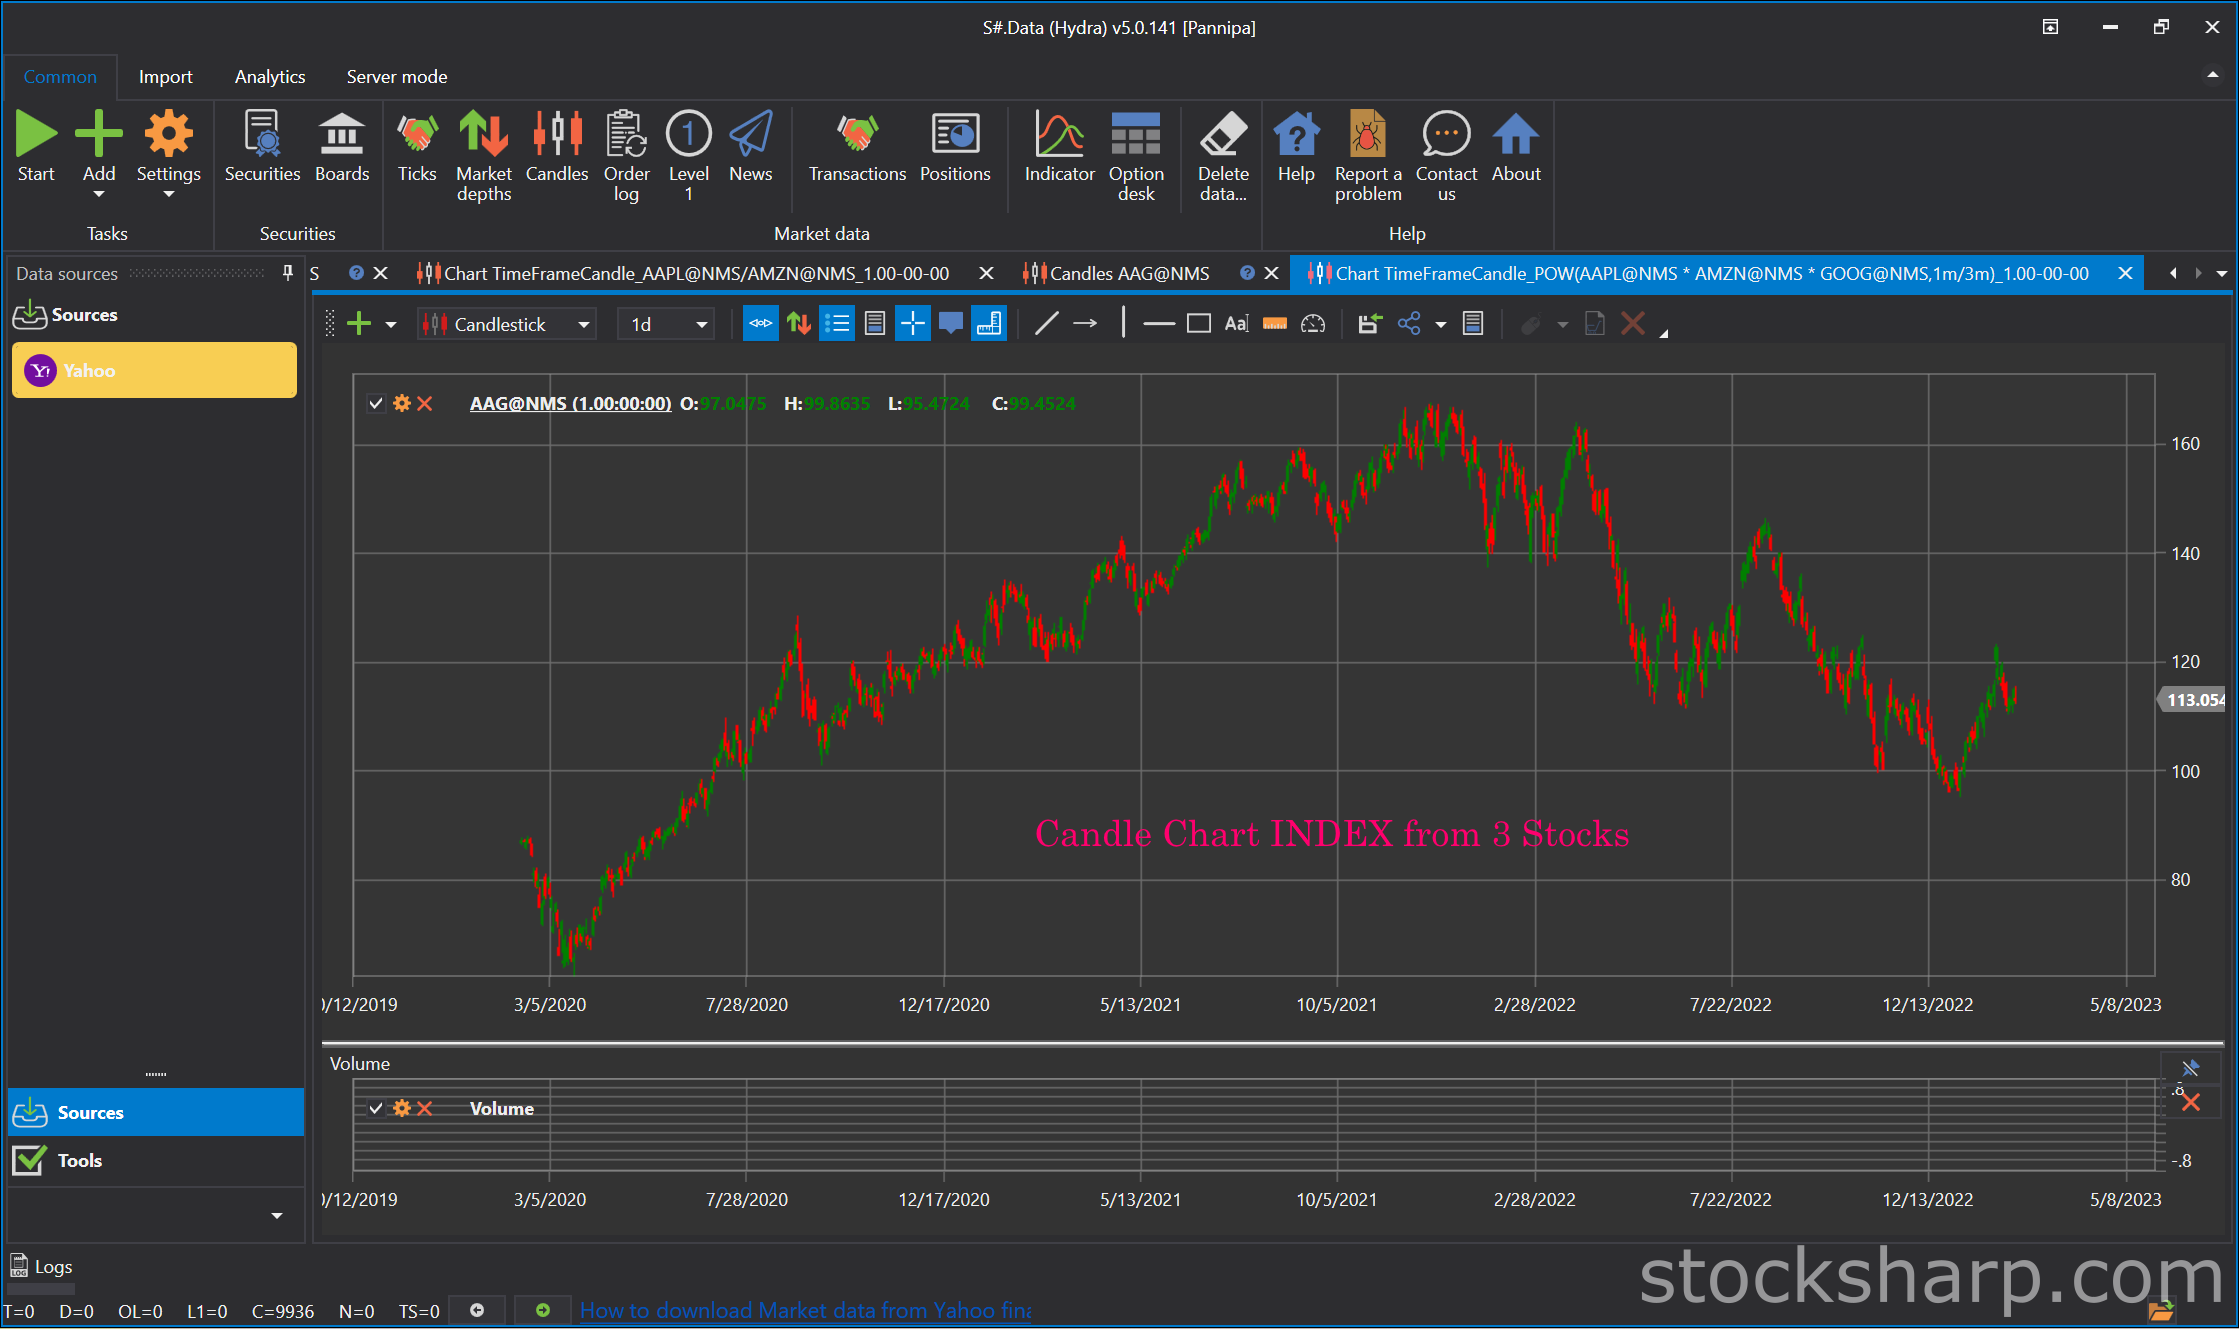Open the Yahoo finance download help link

(805, 1310)
